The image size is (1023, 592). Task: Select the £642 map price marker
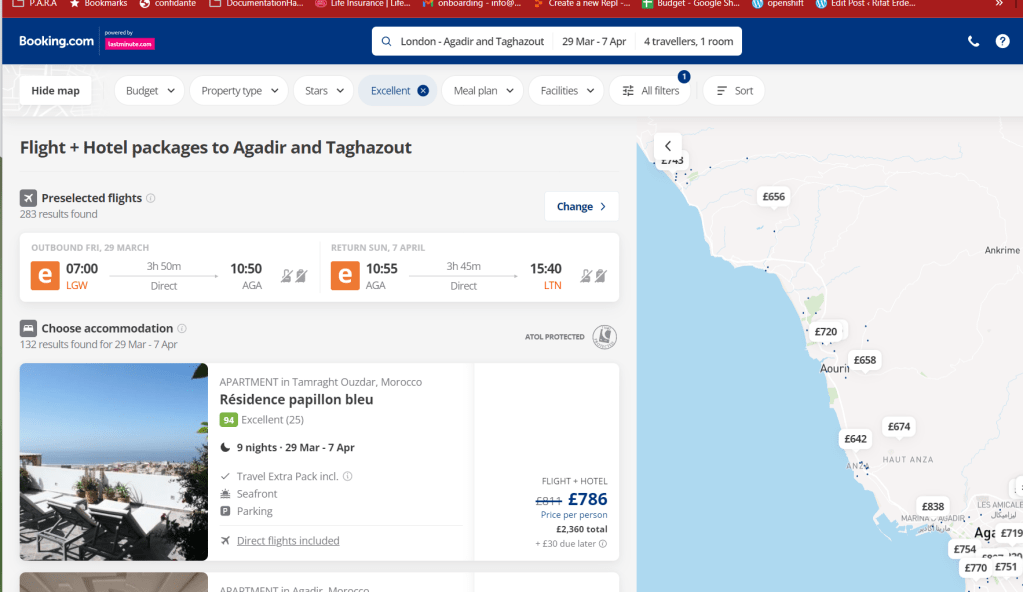[x=855, y=439]
